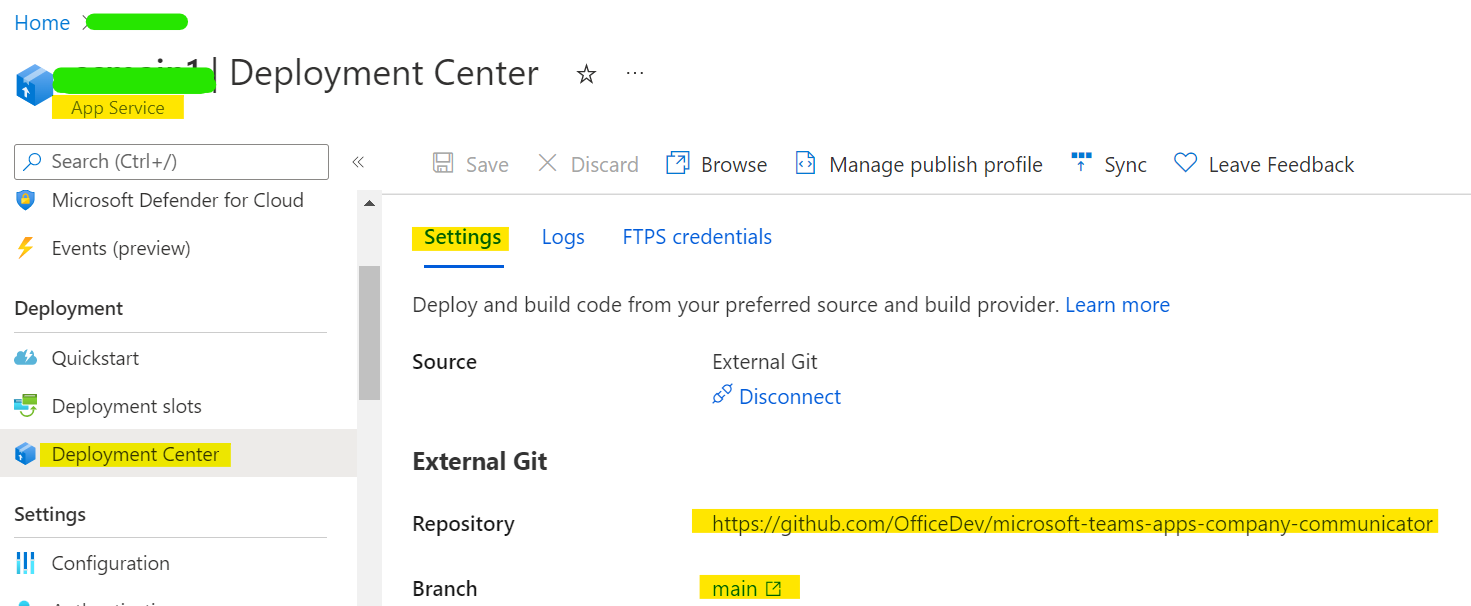Select Deployment Center in sidebar
The image size is (1471, 606).
click(x=178, y=454)
